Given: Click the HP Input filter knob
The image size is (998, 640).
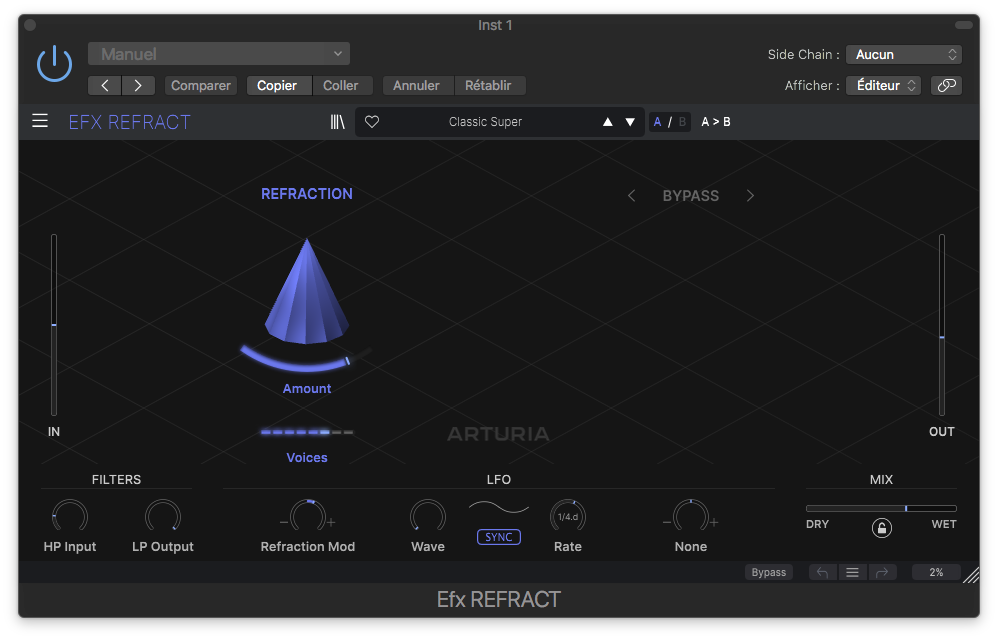Looking at the screenshot, I should pyautogui.click(x=69, y=516).
